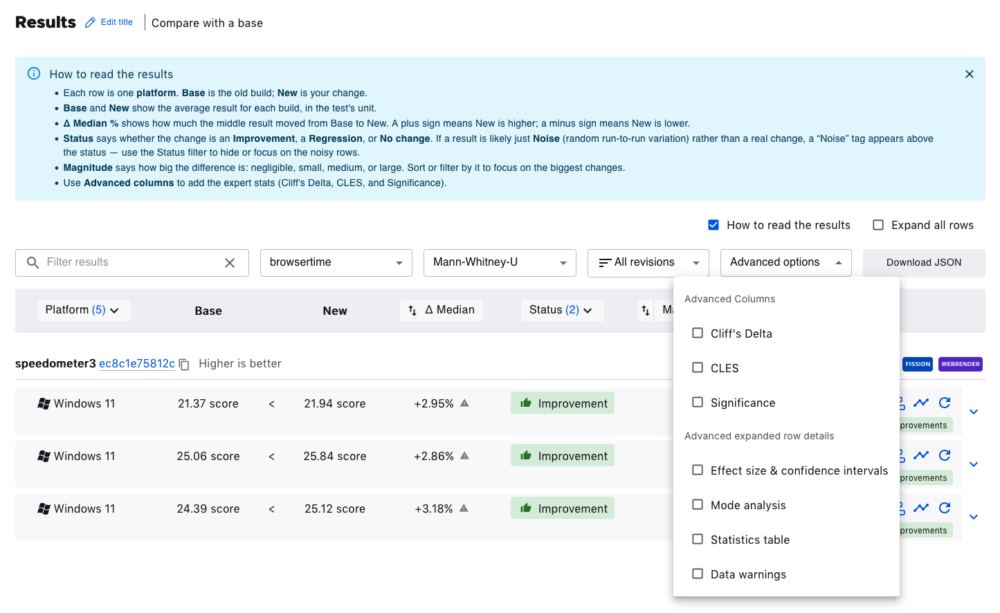Open the Status (2) filter dropdown
Viewport: 1000px width, 613px height.
(x=561, y=310)
